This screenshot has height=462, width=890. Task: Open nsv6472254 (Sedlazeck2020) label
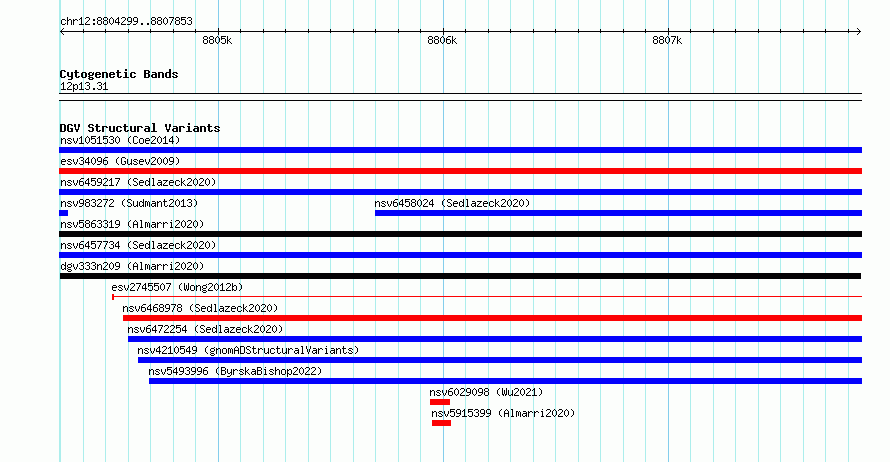coord(205,329)
